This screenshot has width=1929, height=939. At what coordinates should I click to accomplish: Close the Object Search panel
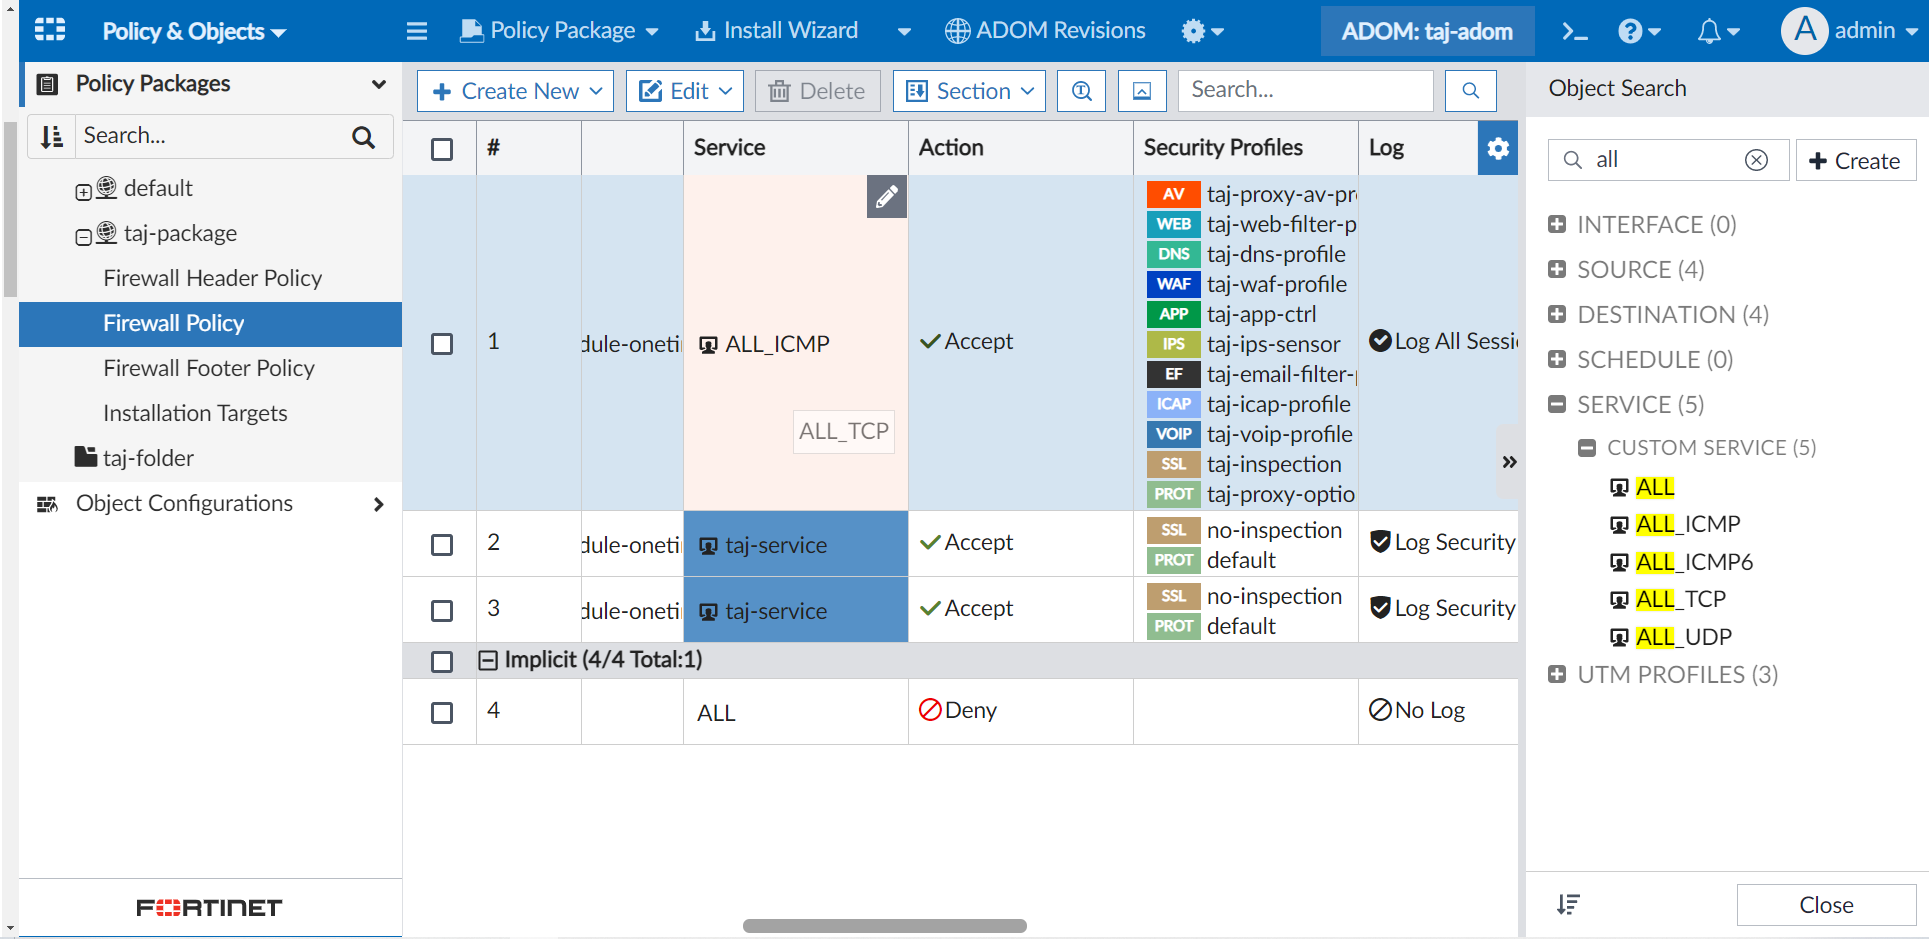(x=1826, y=905)
